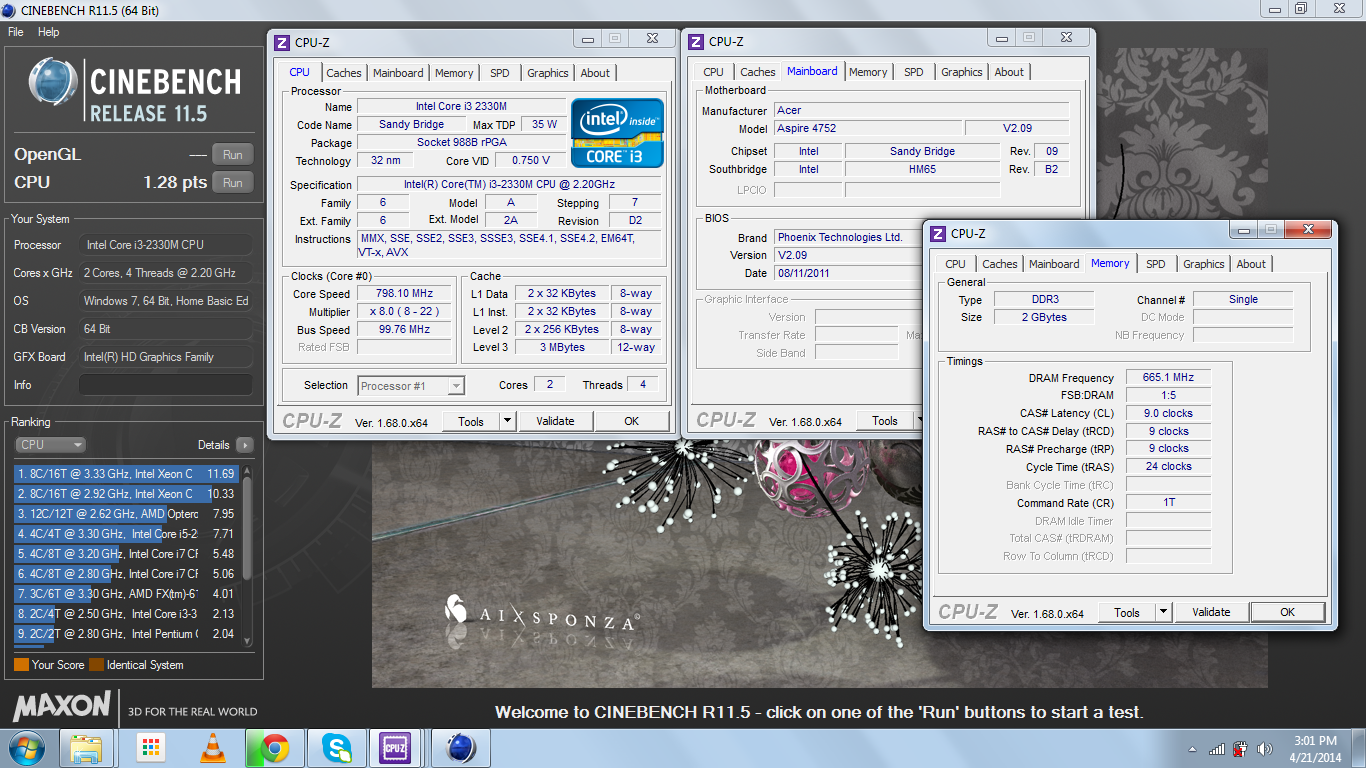
Task: Expand ranking Details arrow
Action: tap(245, 445)
